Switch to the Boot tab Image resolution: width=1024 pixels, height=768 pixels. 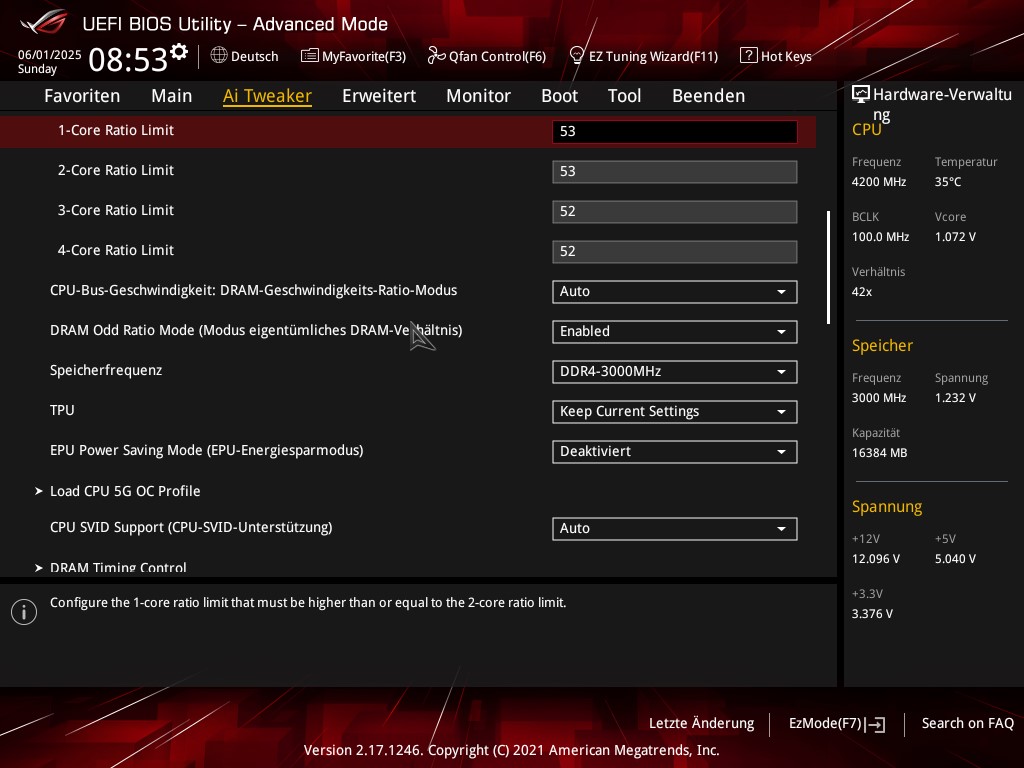(x=559, y=96)
